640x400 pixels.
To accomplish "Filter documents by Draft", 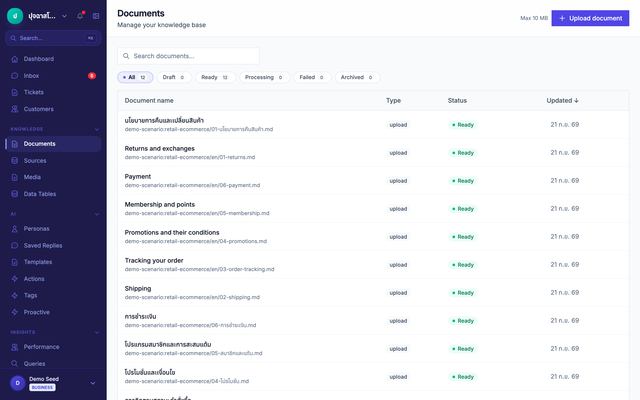I will point(174,77).
